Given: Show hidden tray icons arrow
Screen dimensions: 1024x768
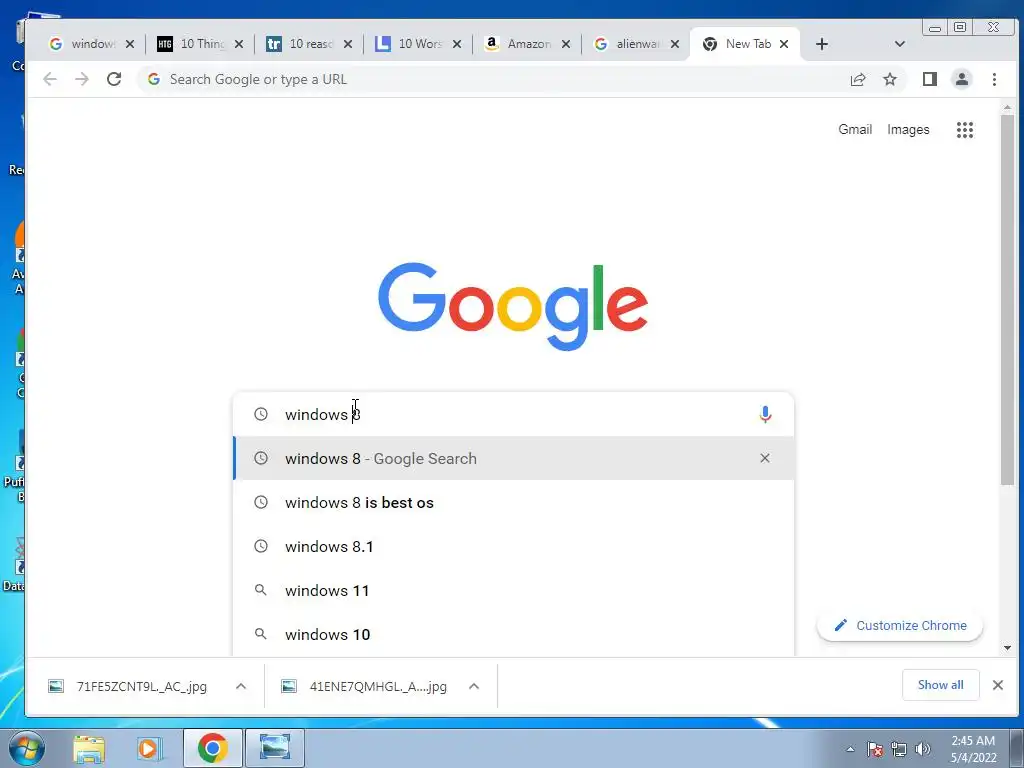Looking at the screenshot, I should tap(850, 749).
